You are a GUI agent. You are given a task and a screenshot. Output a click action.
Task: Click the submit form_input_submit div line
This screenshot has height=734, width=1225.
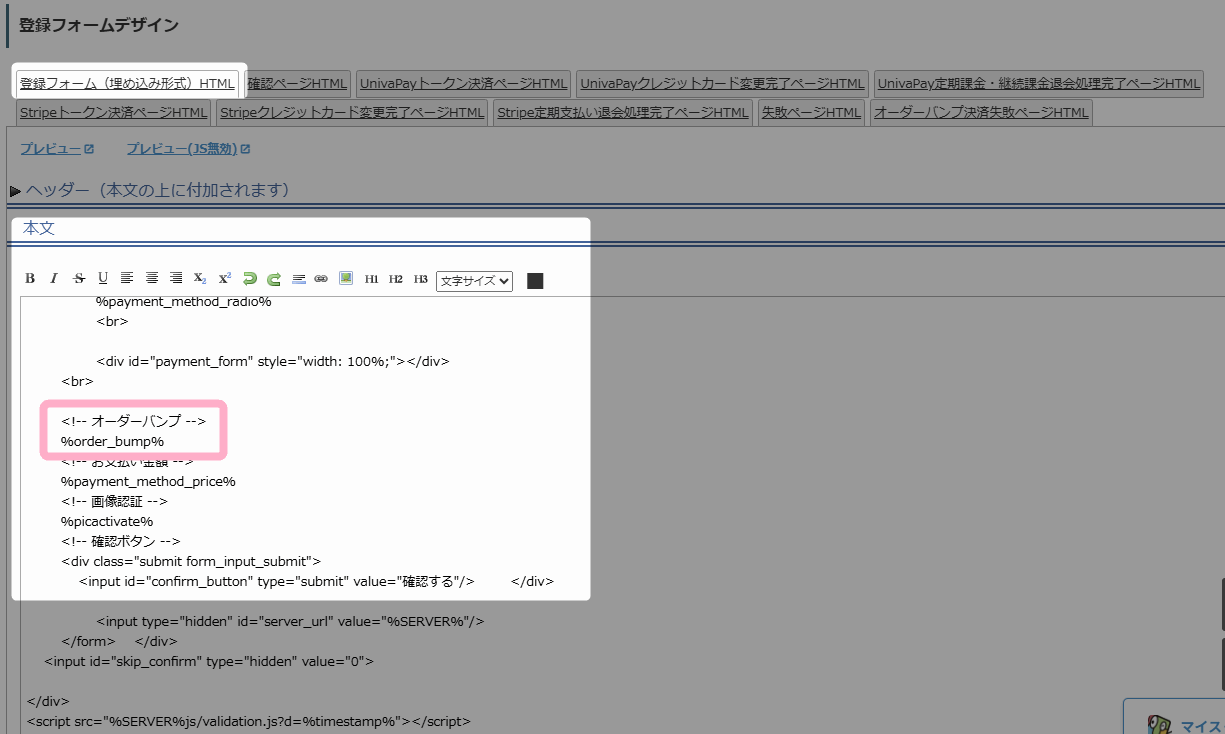(x=191, y=561)
